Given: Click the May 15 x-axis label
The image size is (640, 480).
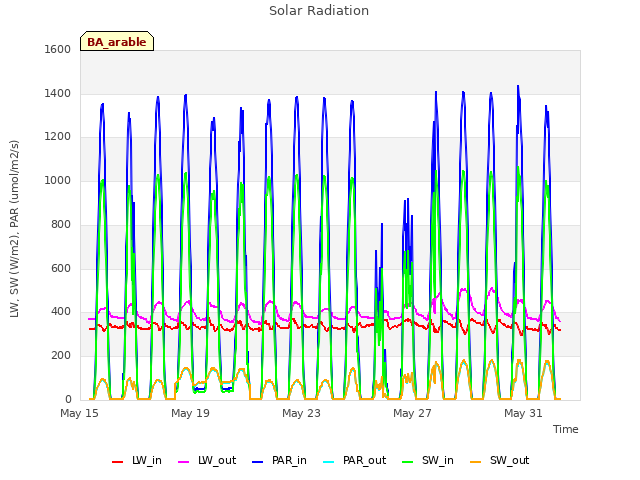Looking at the screenshot, I should 79,413.
